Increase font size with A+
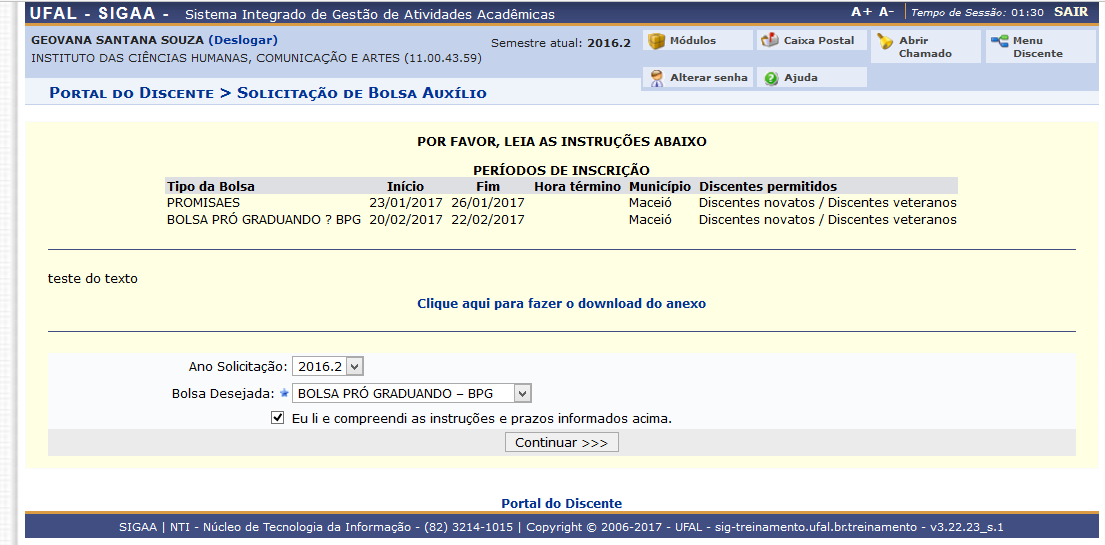Screen dimensions: 1105x545 tap(861, 12)
